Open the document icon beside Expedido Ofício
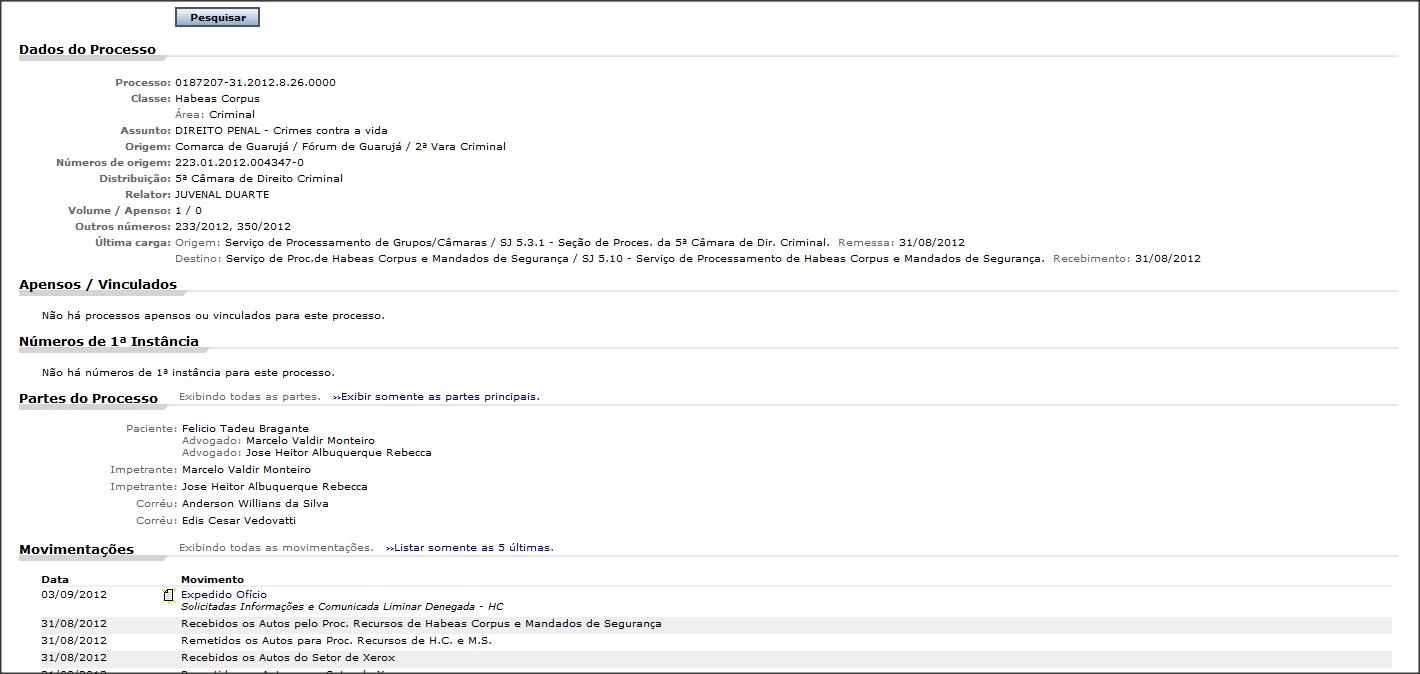Screen dimensions: 1420x674 168,595
